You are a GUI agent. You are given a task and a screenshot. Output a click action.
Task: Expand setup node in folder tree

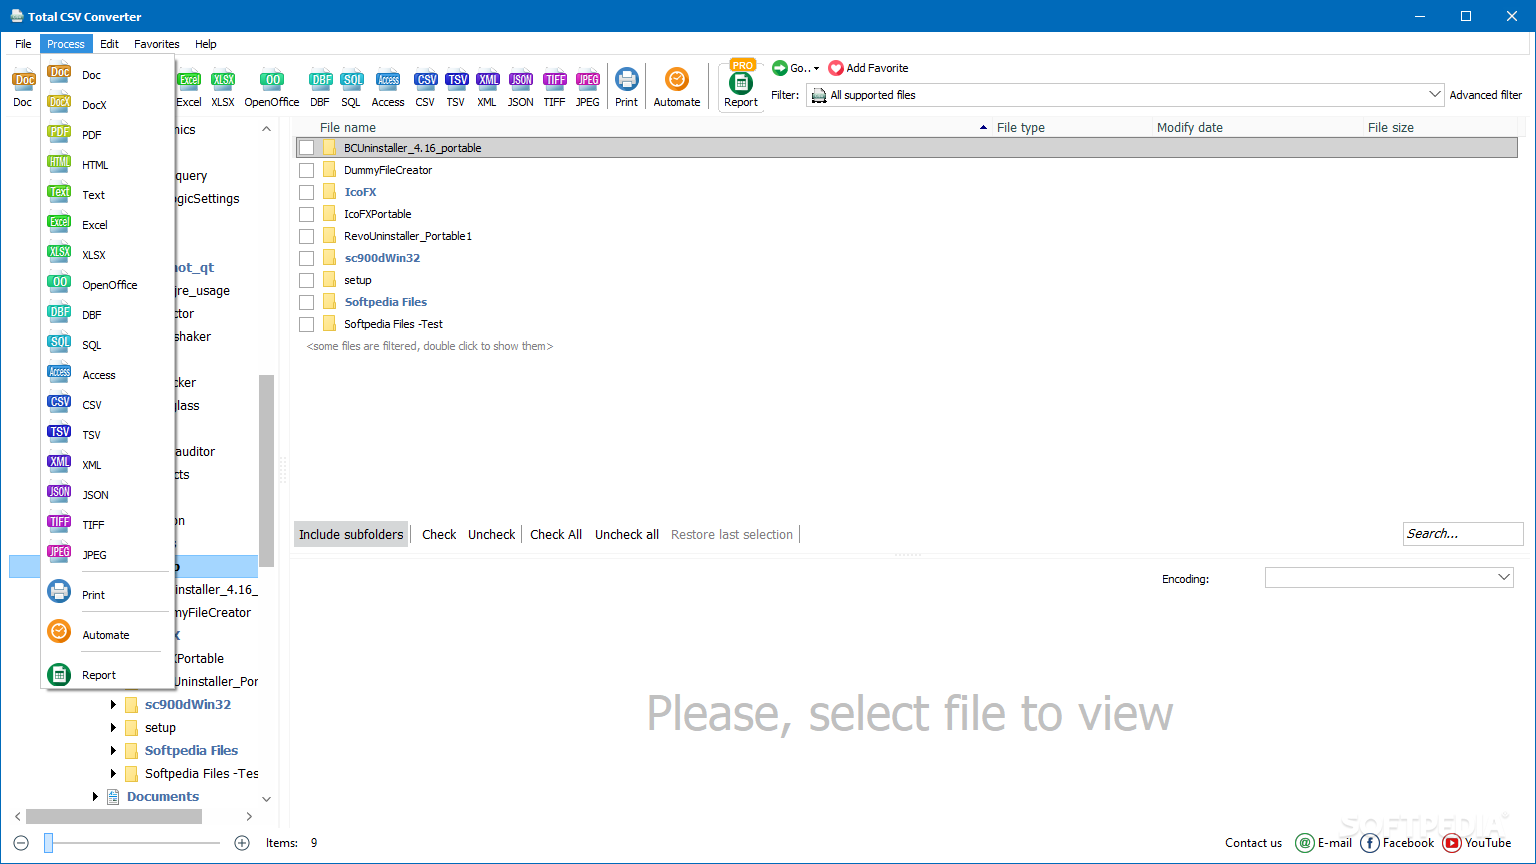[x=113, y=728]
